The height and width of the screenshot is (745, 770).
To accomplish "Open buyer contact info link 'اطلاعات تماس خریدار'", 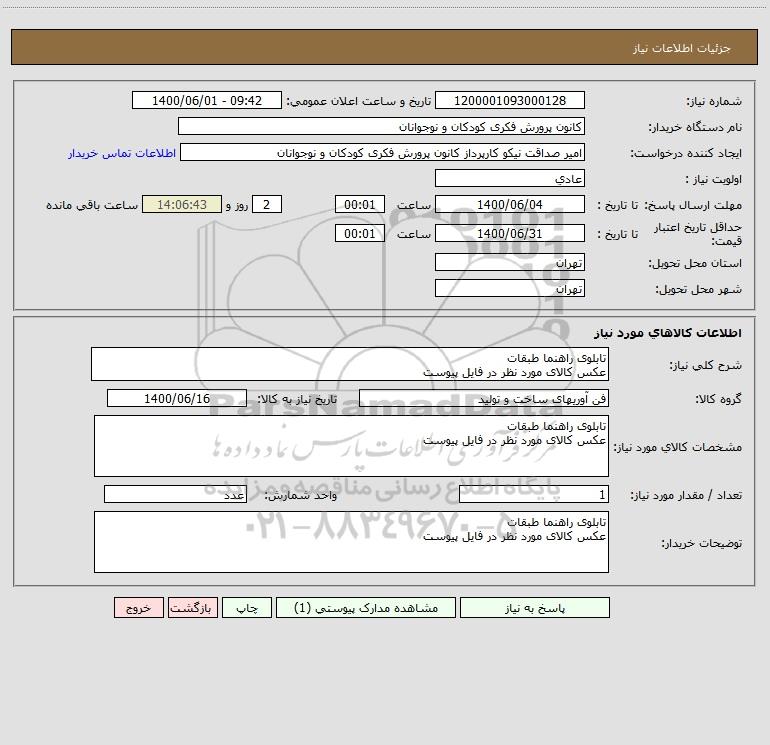I will tap(122, 153).
